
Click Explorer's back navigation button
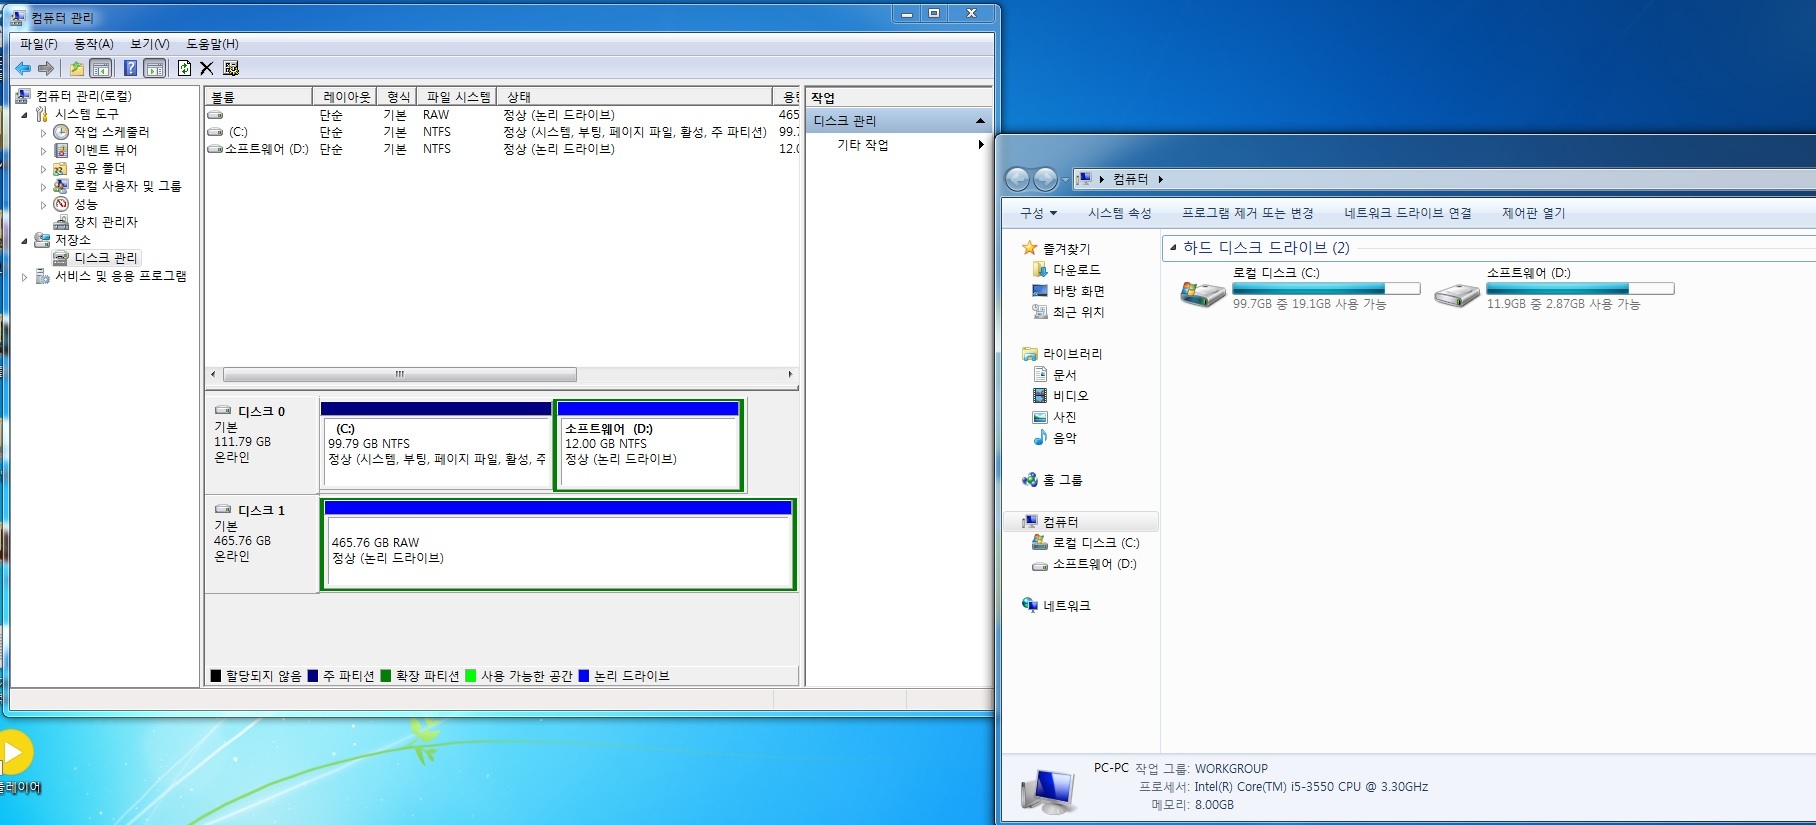click(1017, 179)
